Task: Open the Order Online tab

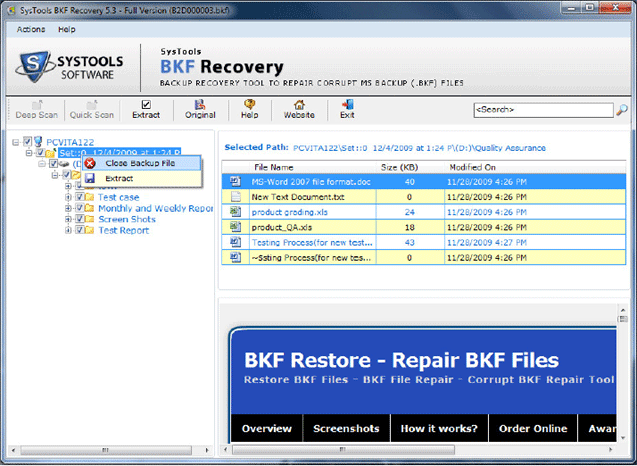Action: point(533,428)
